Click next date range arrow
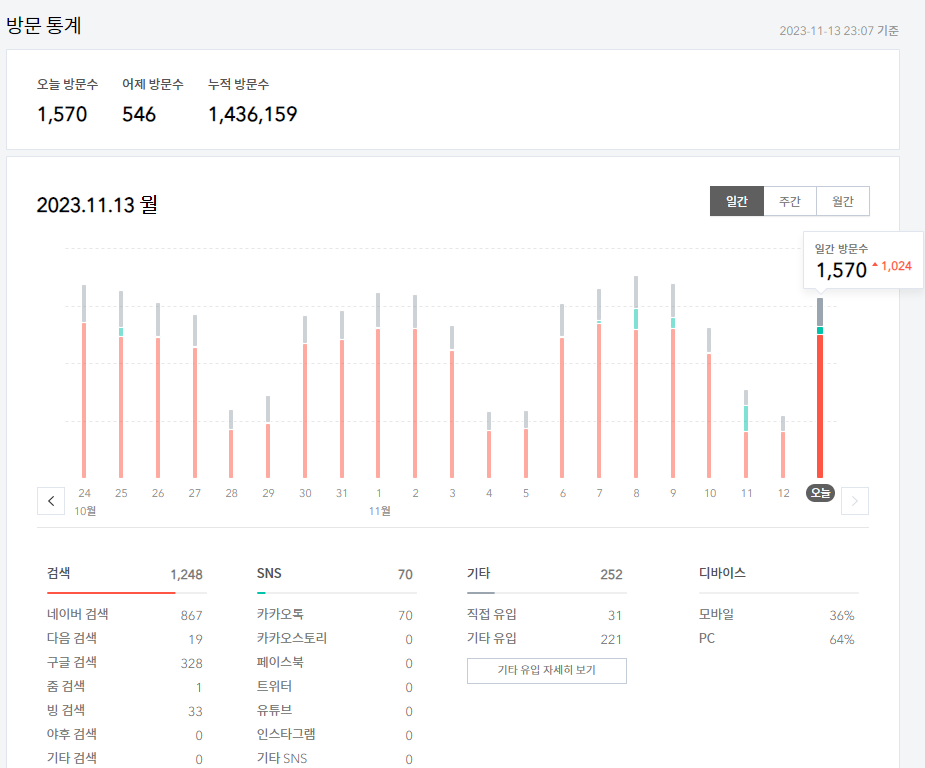 tap(855, 501)
